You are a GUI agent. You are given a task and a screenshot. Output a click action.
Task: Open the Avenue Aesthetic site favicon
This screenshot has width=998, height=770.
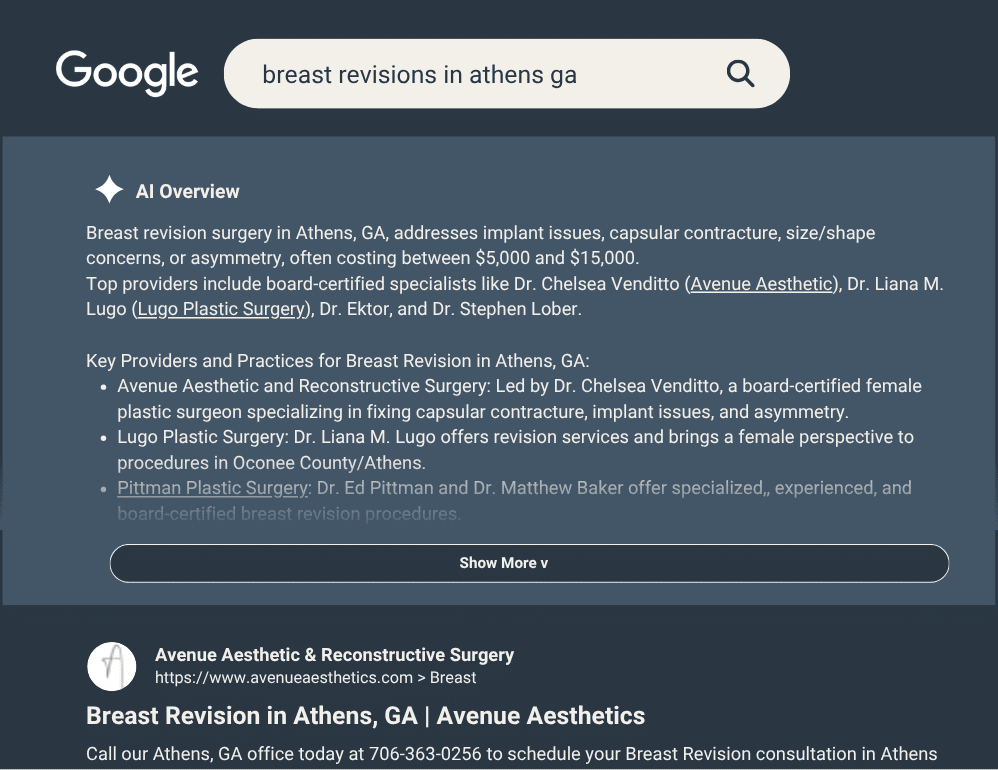click(111, 666)
